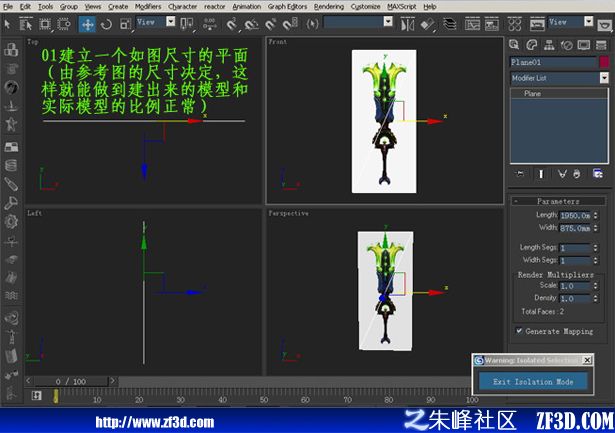Image resolution: width=615 pixels, height=433 pixels.
Task: Toggle Percent Snap
Action: [x=270, y=24]
